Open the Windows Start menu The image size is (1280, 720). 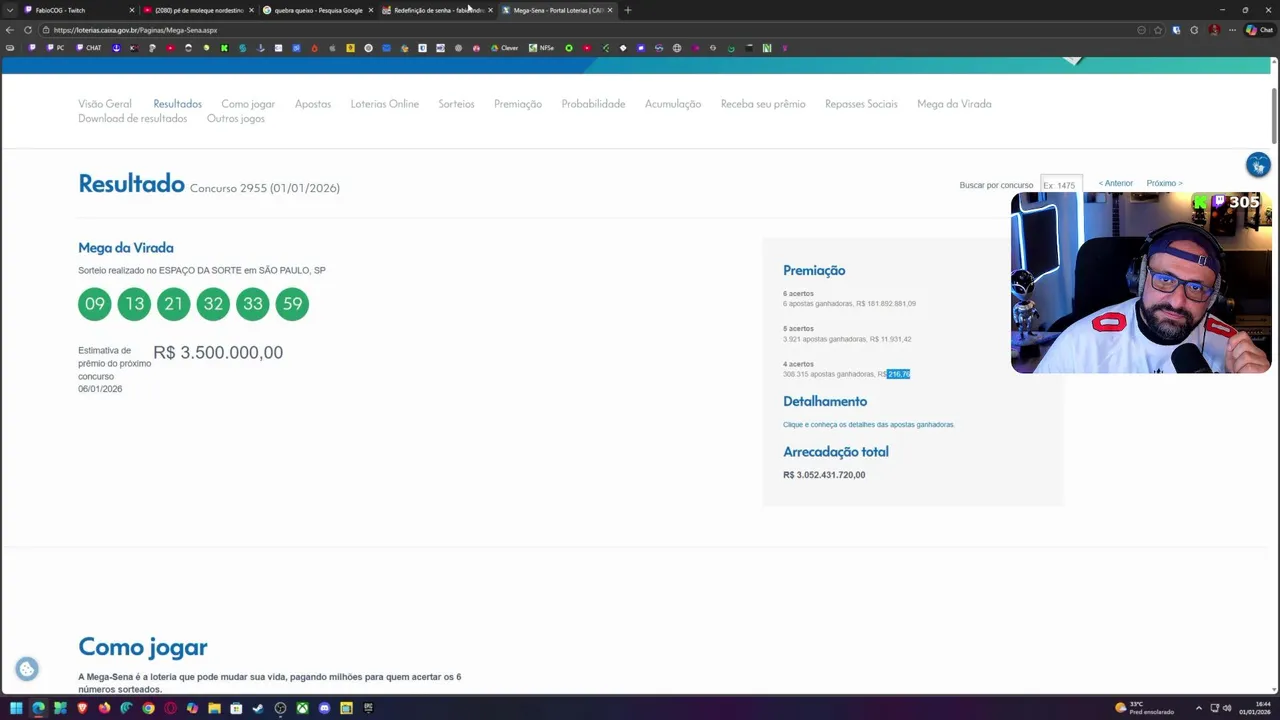click(16, 709)
